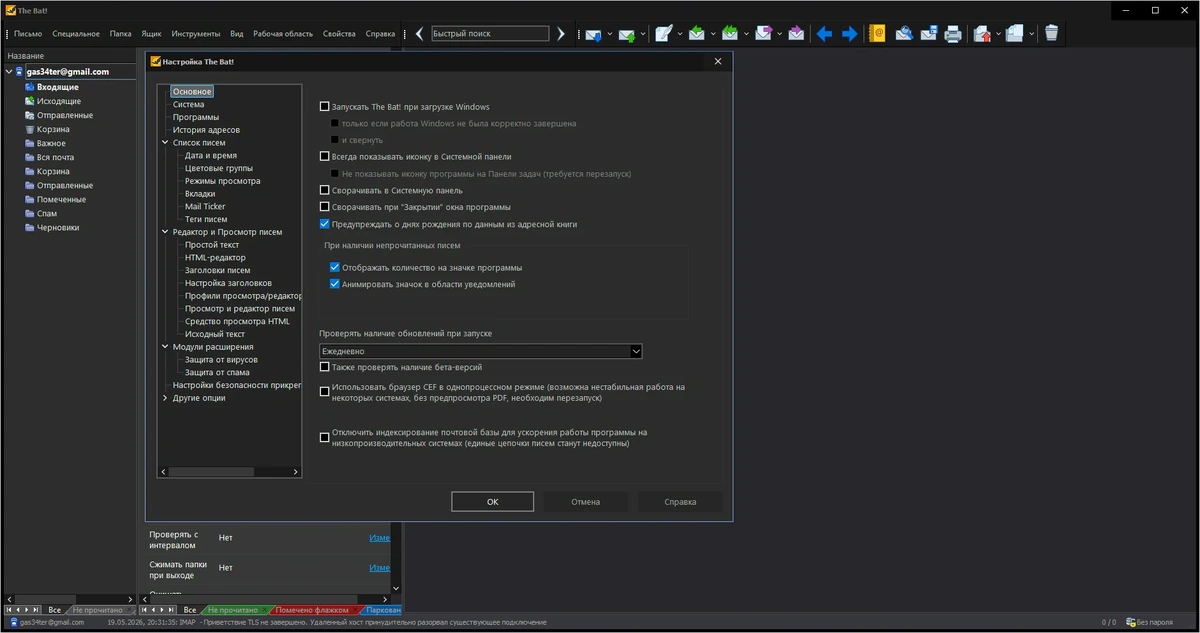Screen dimensions: 1200x633
Task: Click the Справка dialog button
Action: tap(680, 502)
